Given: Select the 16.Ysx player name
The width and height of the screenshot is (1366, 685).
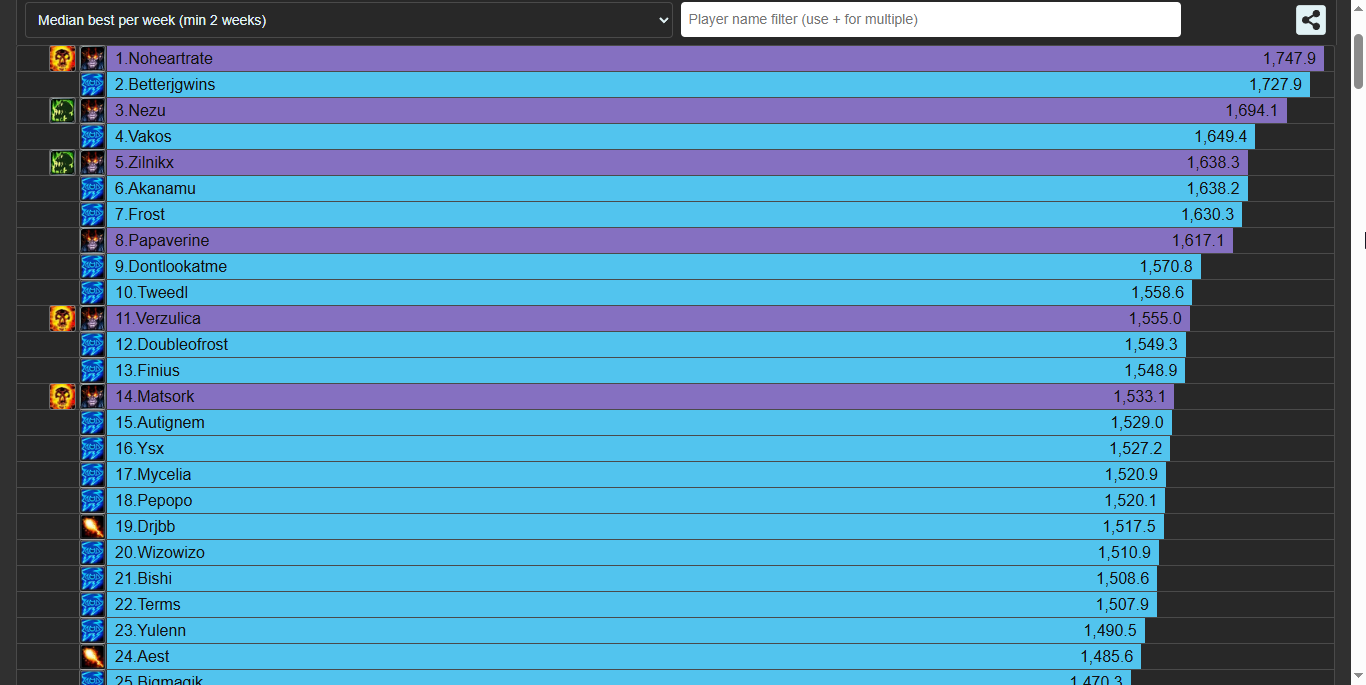Looking at the screenshot, I should coord(139,449).
